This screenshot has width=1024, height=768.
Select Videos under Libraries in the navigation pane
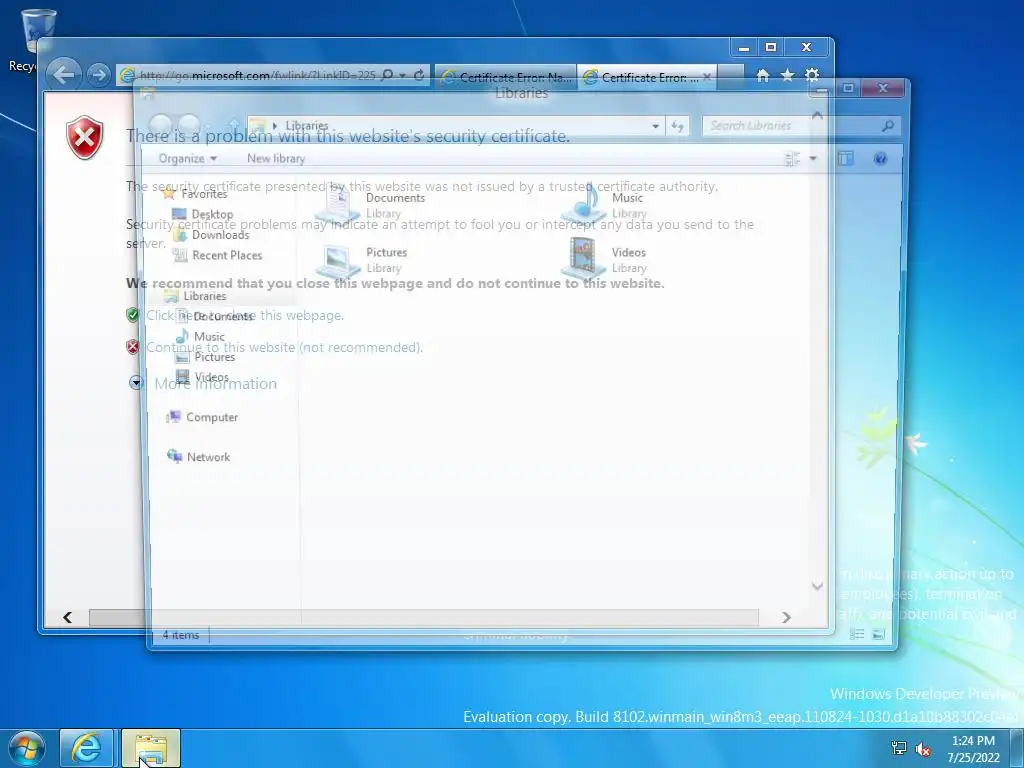tap(202, 377)
